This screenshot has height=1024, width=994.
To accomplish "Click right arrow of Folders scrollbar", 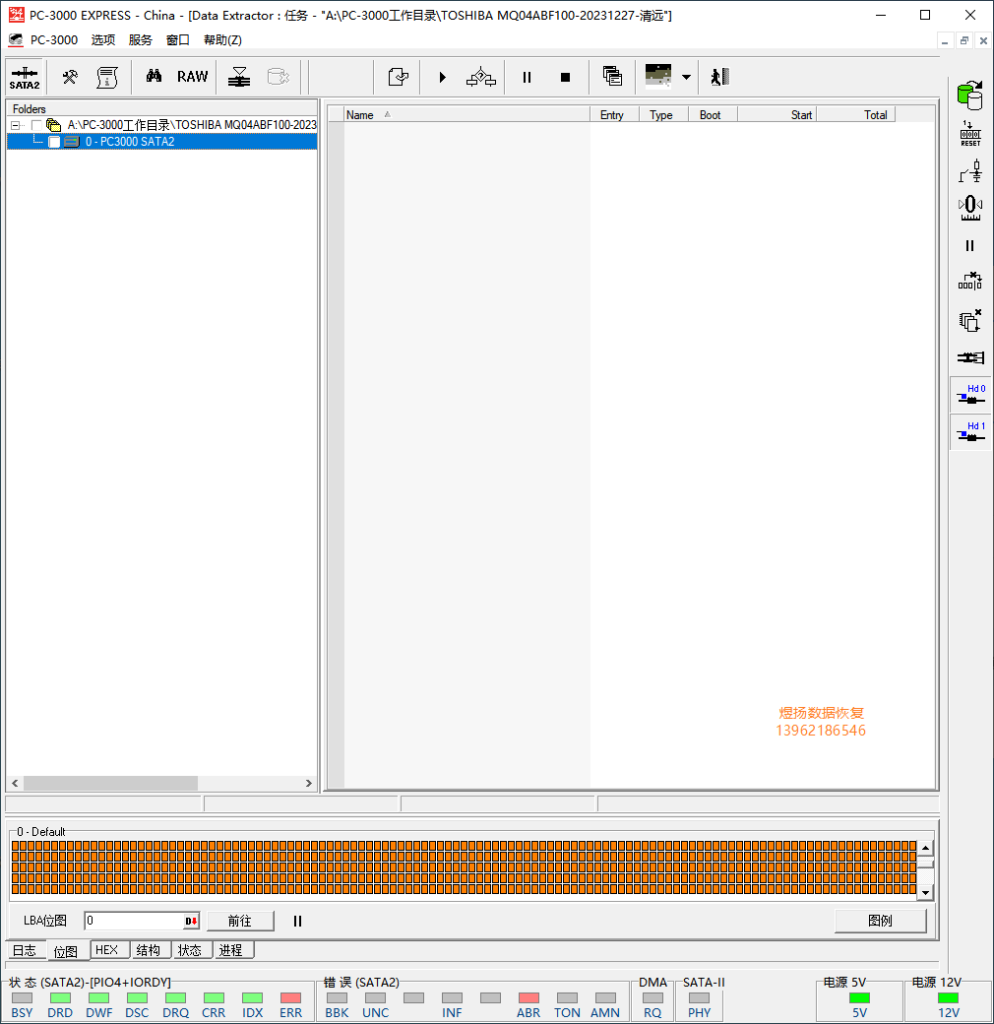I will point(309,783).
